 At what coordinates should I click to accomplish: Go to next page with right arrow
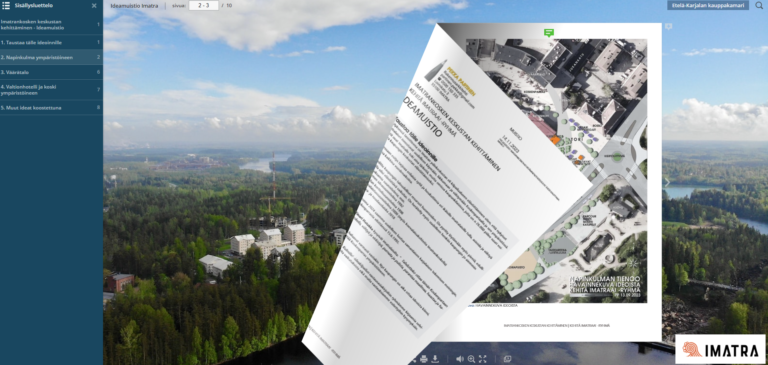point(666,182)
